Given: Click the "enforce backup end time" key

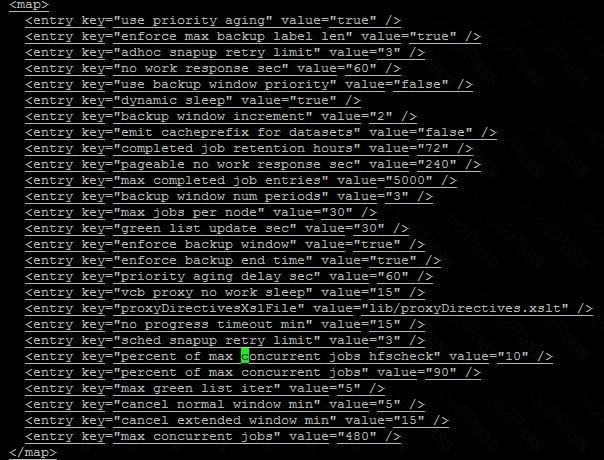Looking at the screenshot, I should click(x=213, y=260).
